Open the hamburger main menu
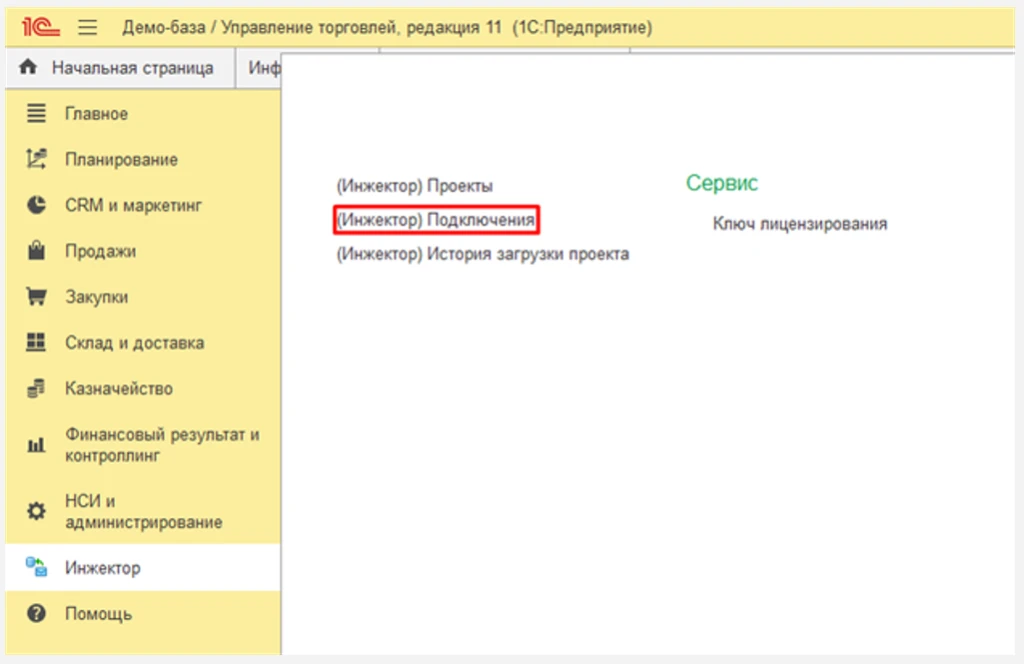Viewport: 1024px width, 664px height. tap(88, 27)
